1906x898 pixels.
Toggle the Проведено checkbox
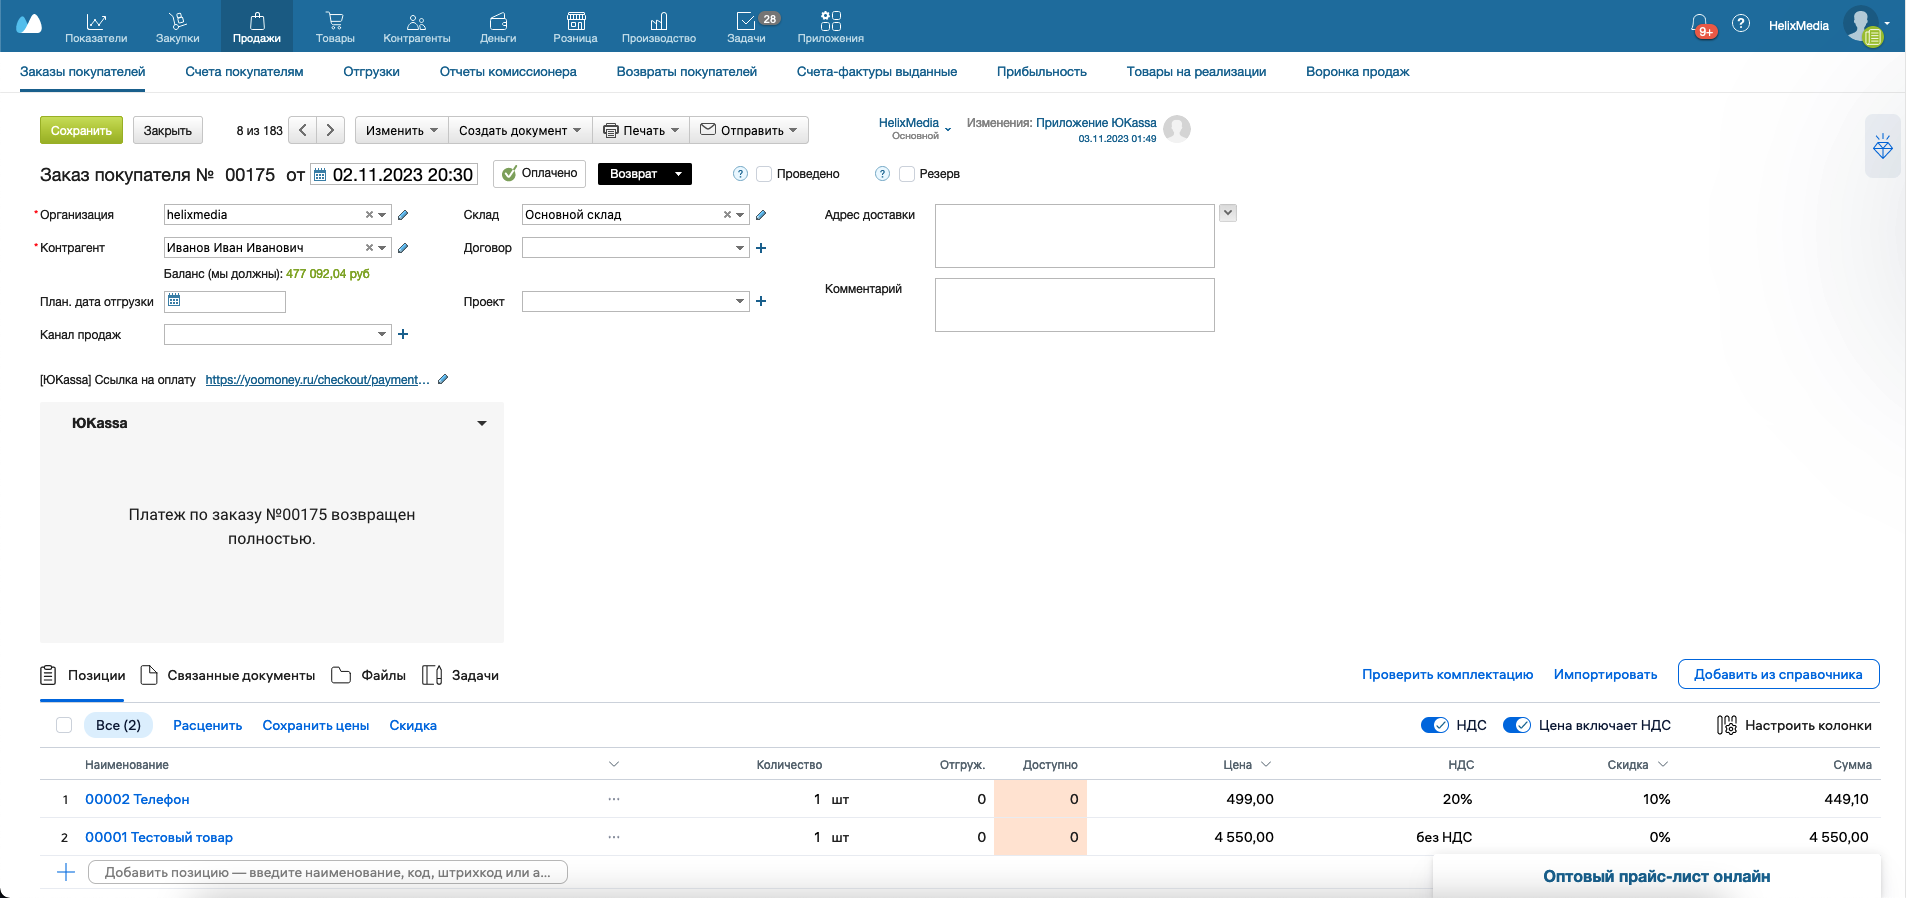tap(764, 174)
